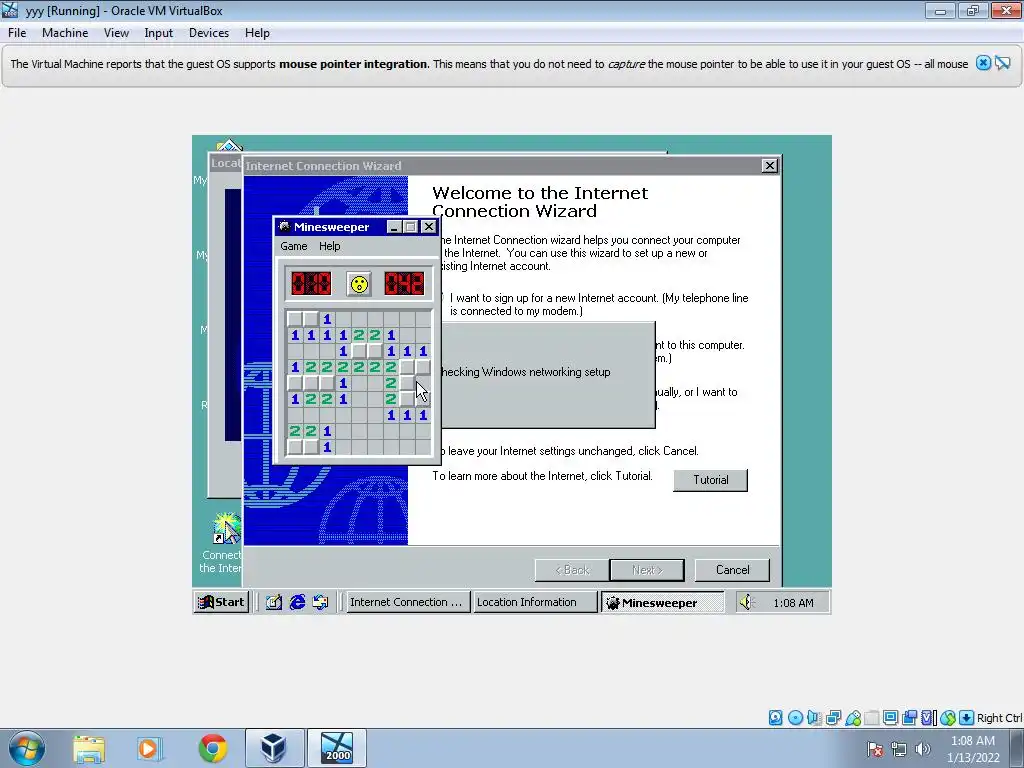Click the host clock showing 1/13/2022
Image resolution: width=1024 pixels, height=768 pixels.
(x=973, y=749)
